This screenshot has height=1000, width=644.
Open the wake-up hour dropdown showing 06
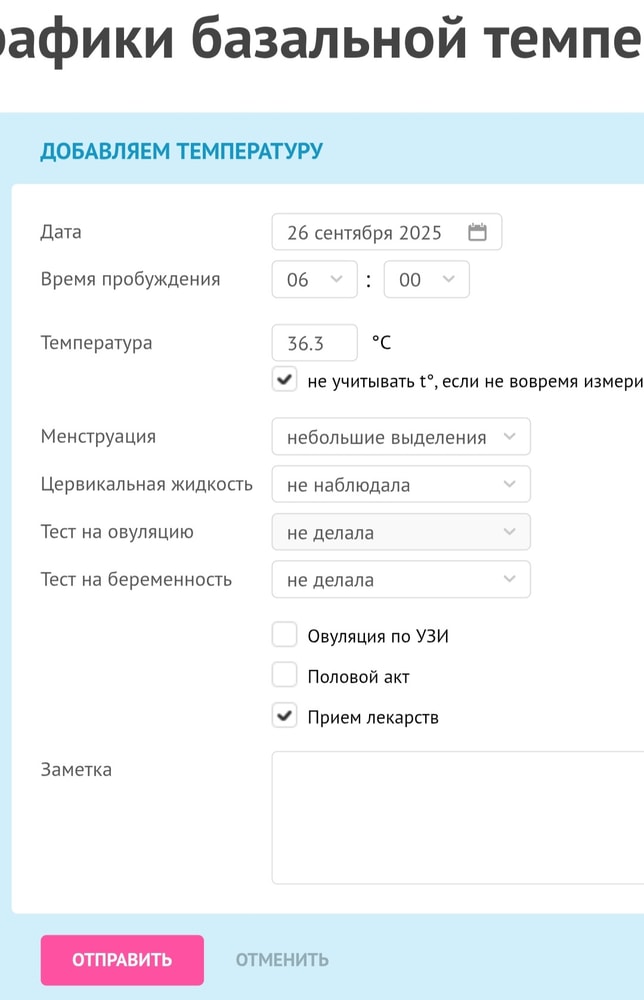314,280
